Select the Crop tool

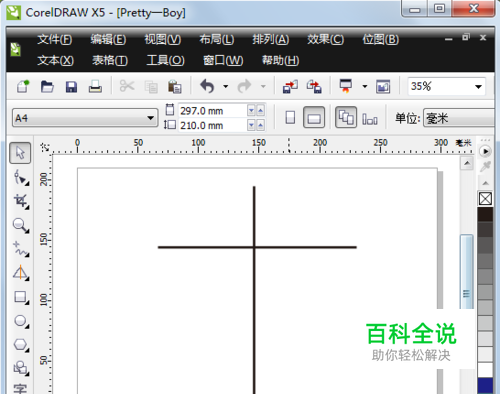click(x=21, y=201)
